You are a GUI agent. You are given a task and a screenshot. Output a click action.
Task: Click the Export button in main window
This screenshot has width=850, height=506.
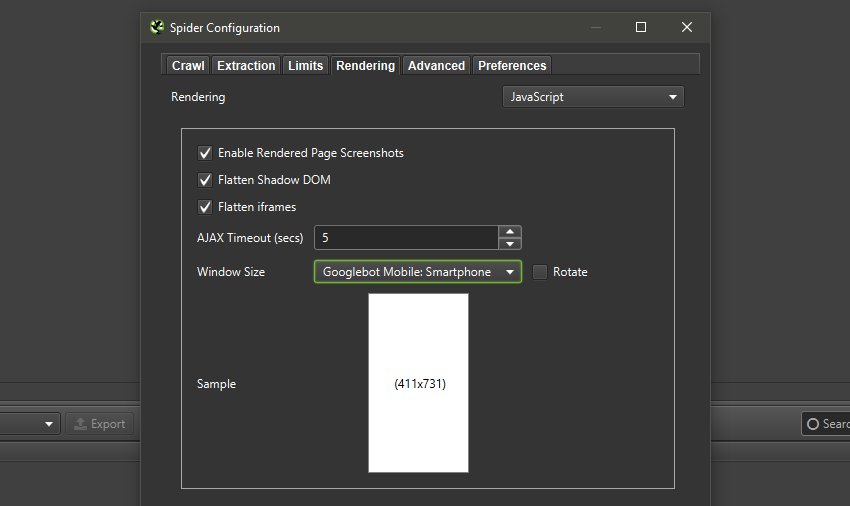(100, 424)
